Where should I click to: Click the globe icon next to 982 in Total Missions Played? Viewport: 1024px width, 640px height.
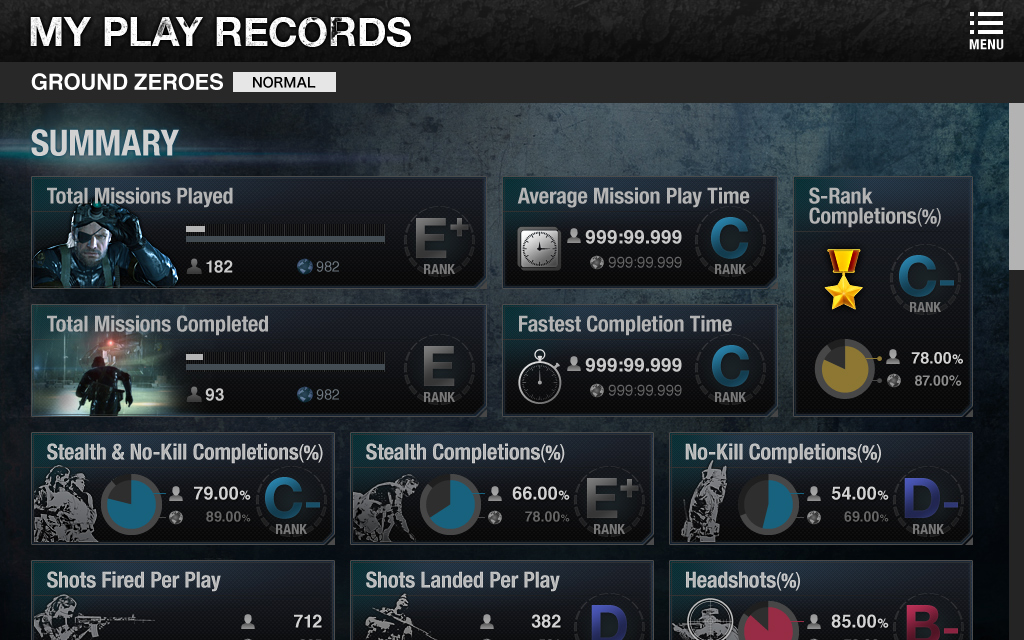pyautogui.click(x=304, y=266)
